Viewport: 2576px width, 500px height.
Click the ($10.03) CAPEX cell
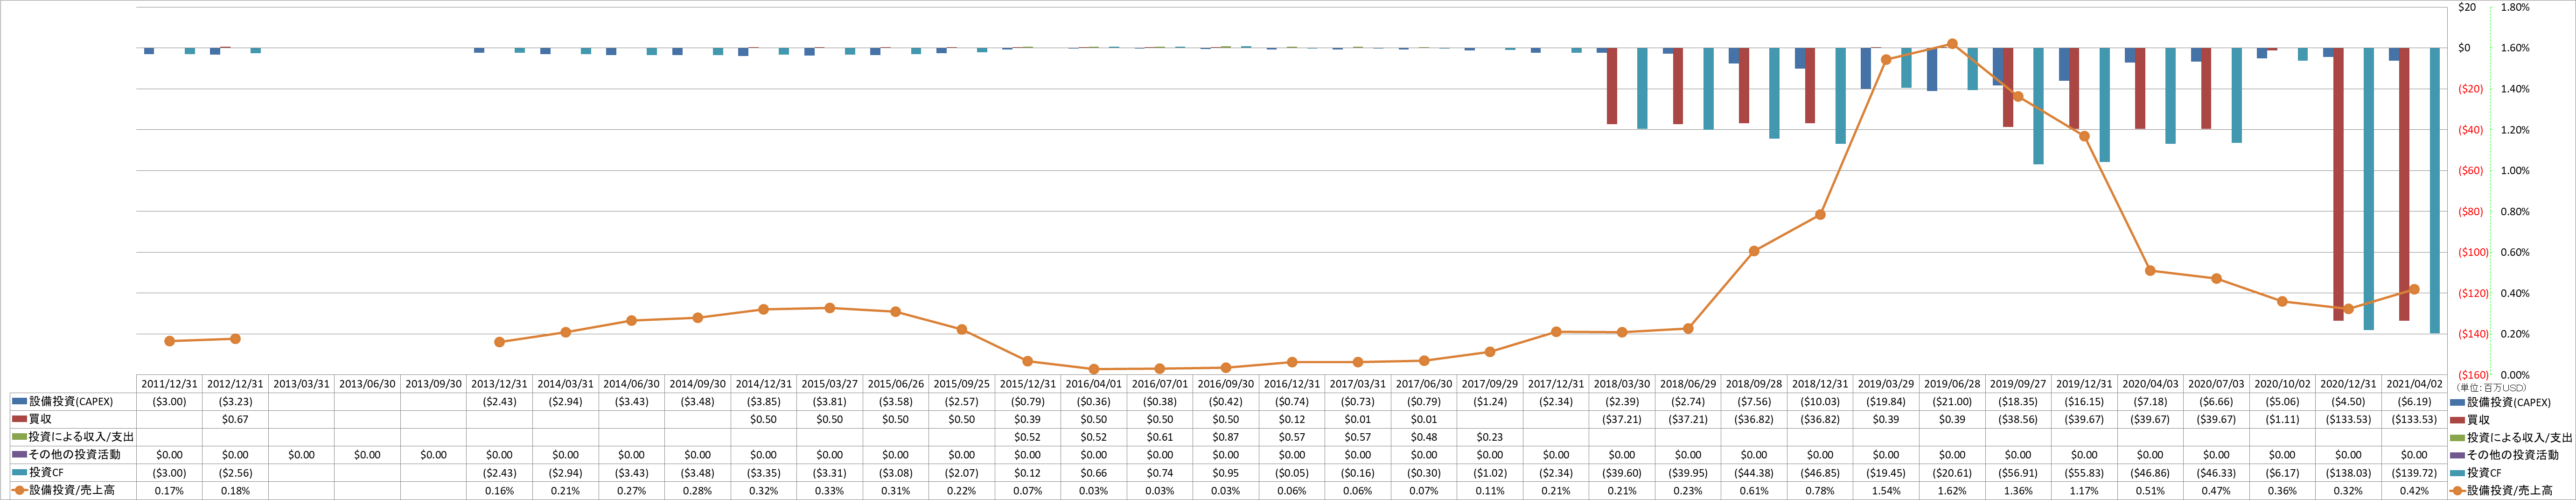click(x=1819, y=402)
